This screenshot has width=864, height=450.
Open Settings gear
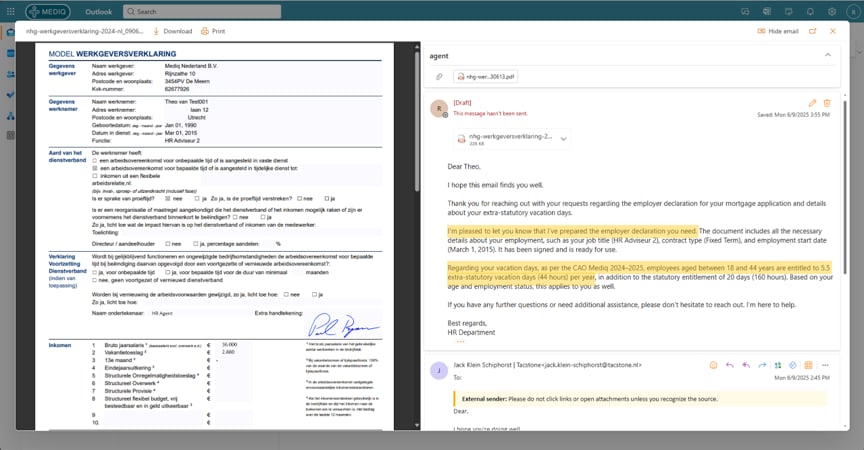pos(831,12)
